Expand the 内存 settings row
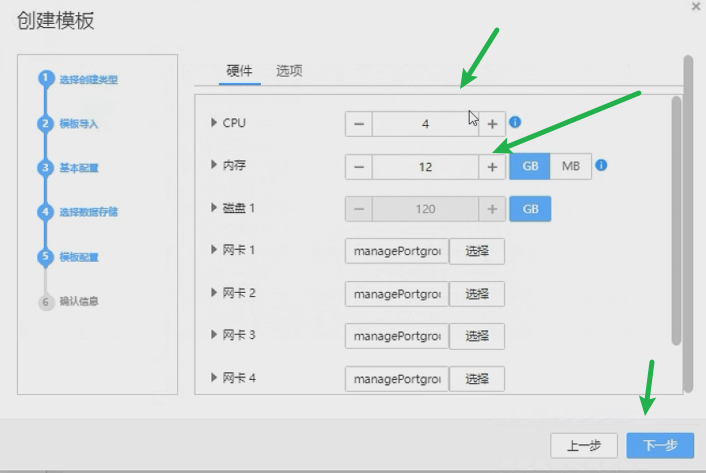This screenshot has height=473, width=706. (x=214, y=166)
